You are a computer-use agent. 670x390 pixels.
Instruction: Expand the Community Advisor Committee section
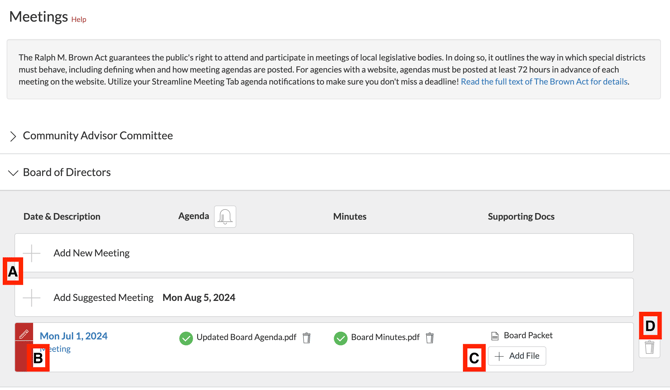coord(13,136)
